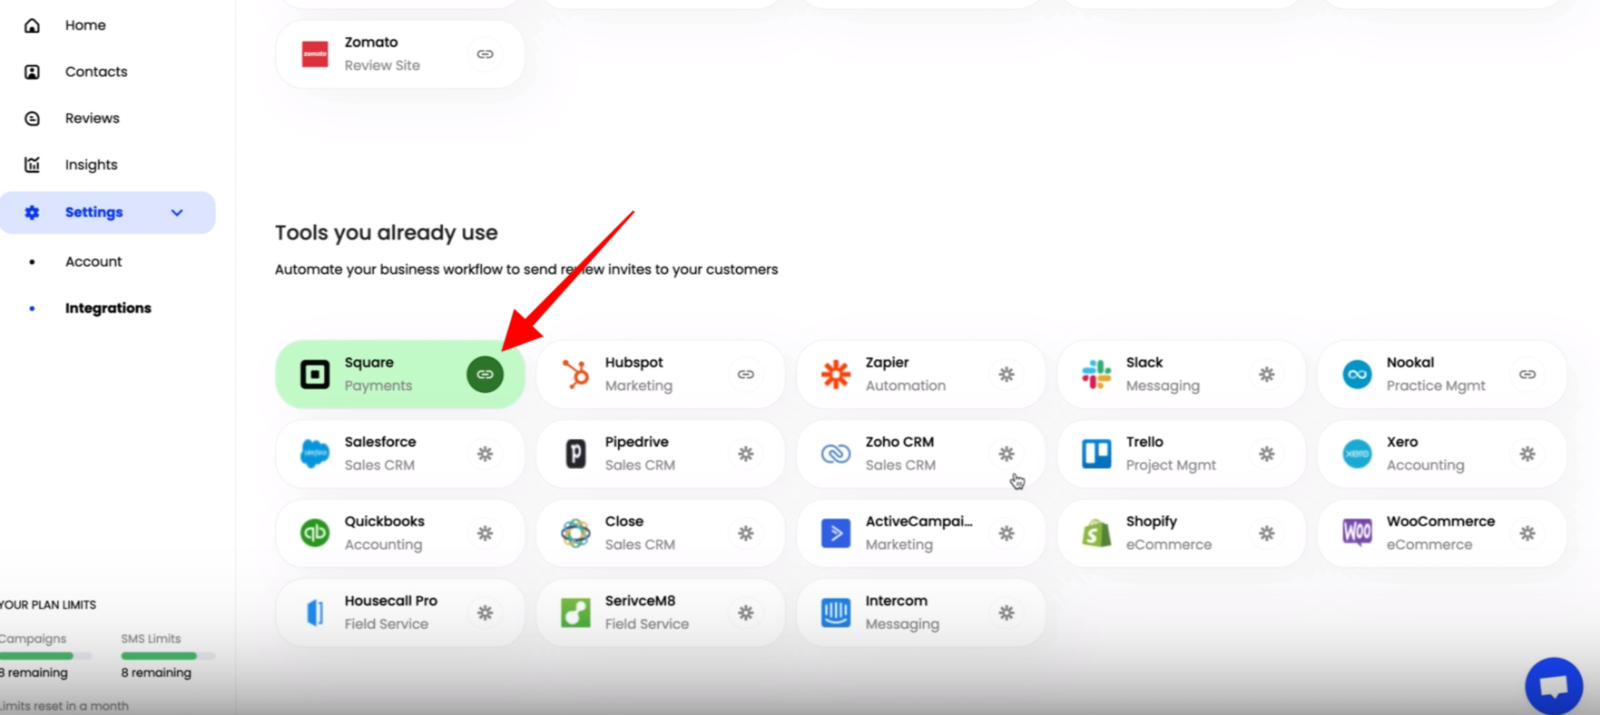Click the Home house icon
The width and height of the screenshot is (1600, 715).
click(x=32, y=25)
